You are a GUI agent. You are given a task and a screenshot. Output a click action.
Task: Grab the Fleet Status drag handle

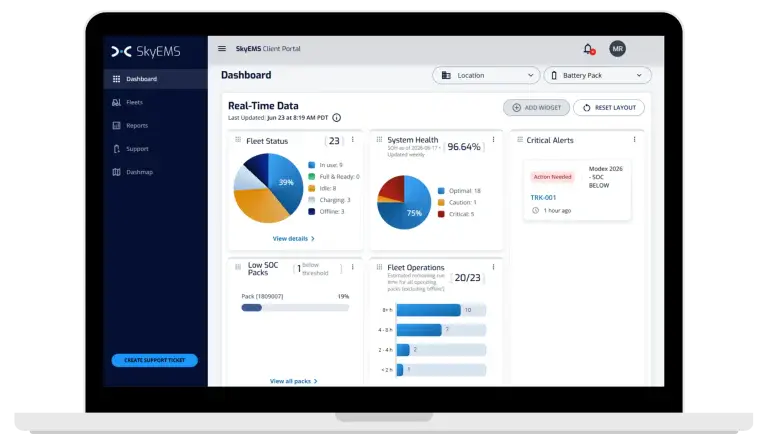pos(238,140)
